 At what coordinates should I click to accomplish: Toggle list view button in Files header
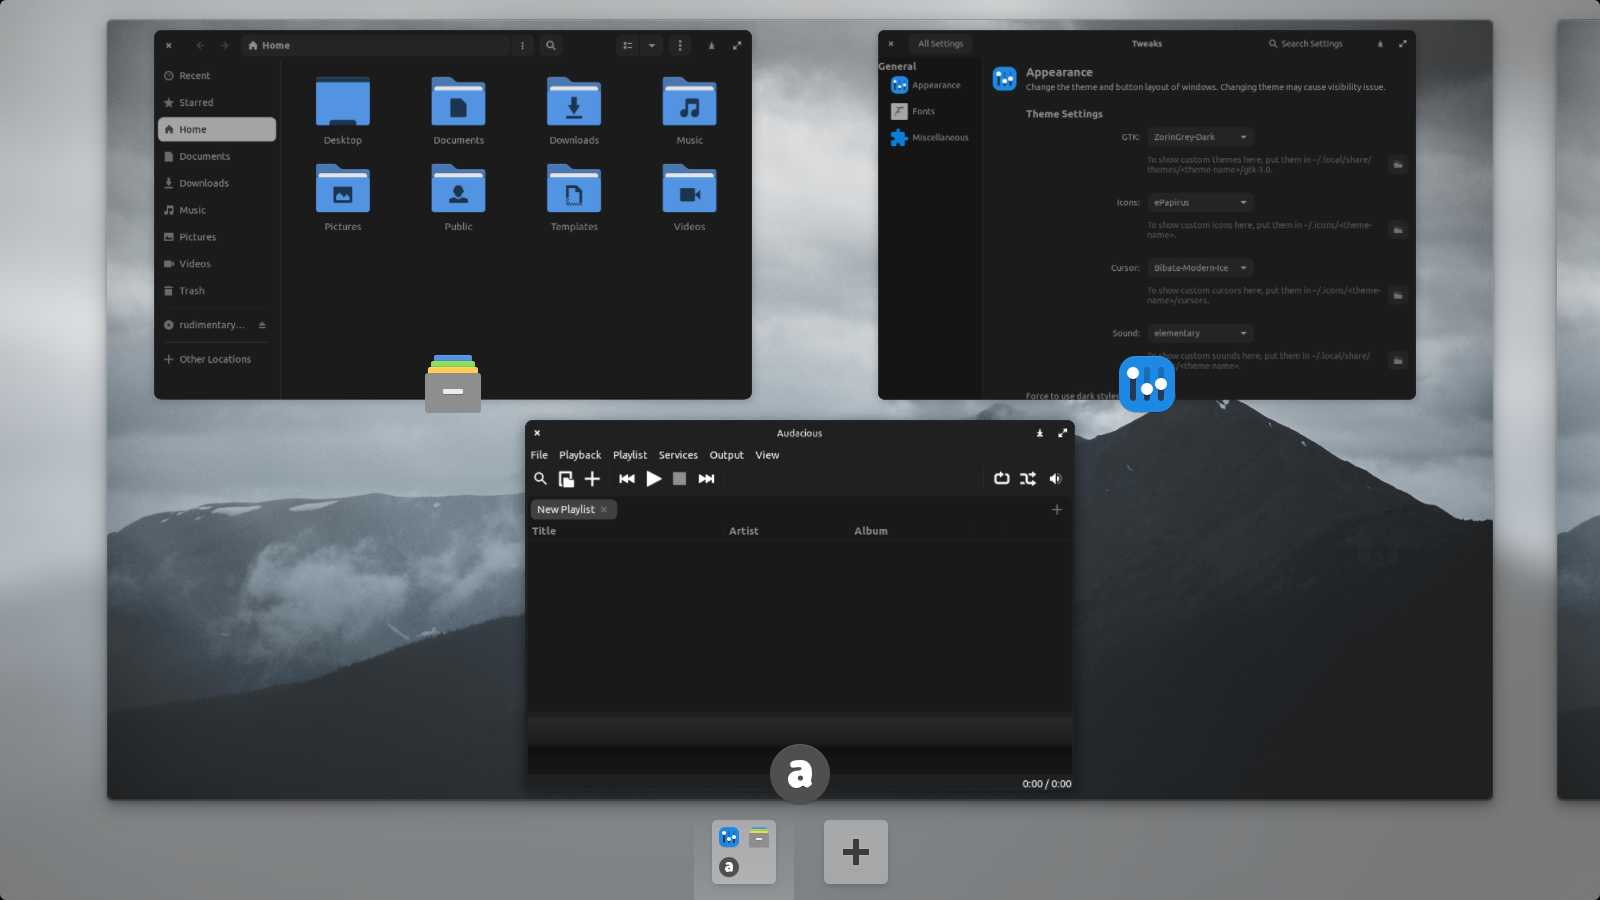click(x=627, y=45)
